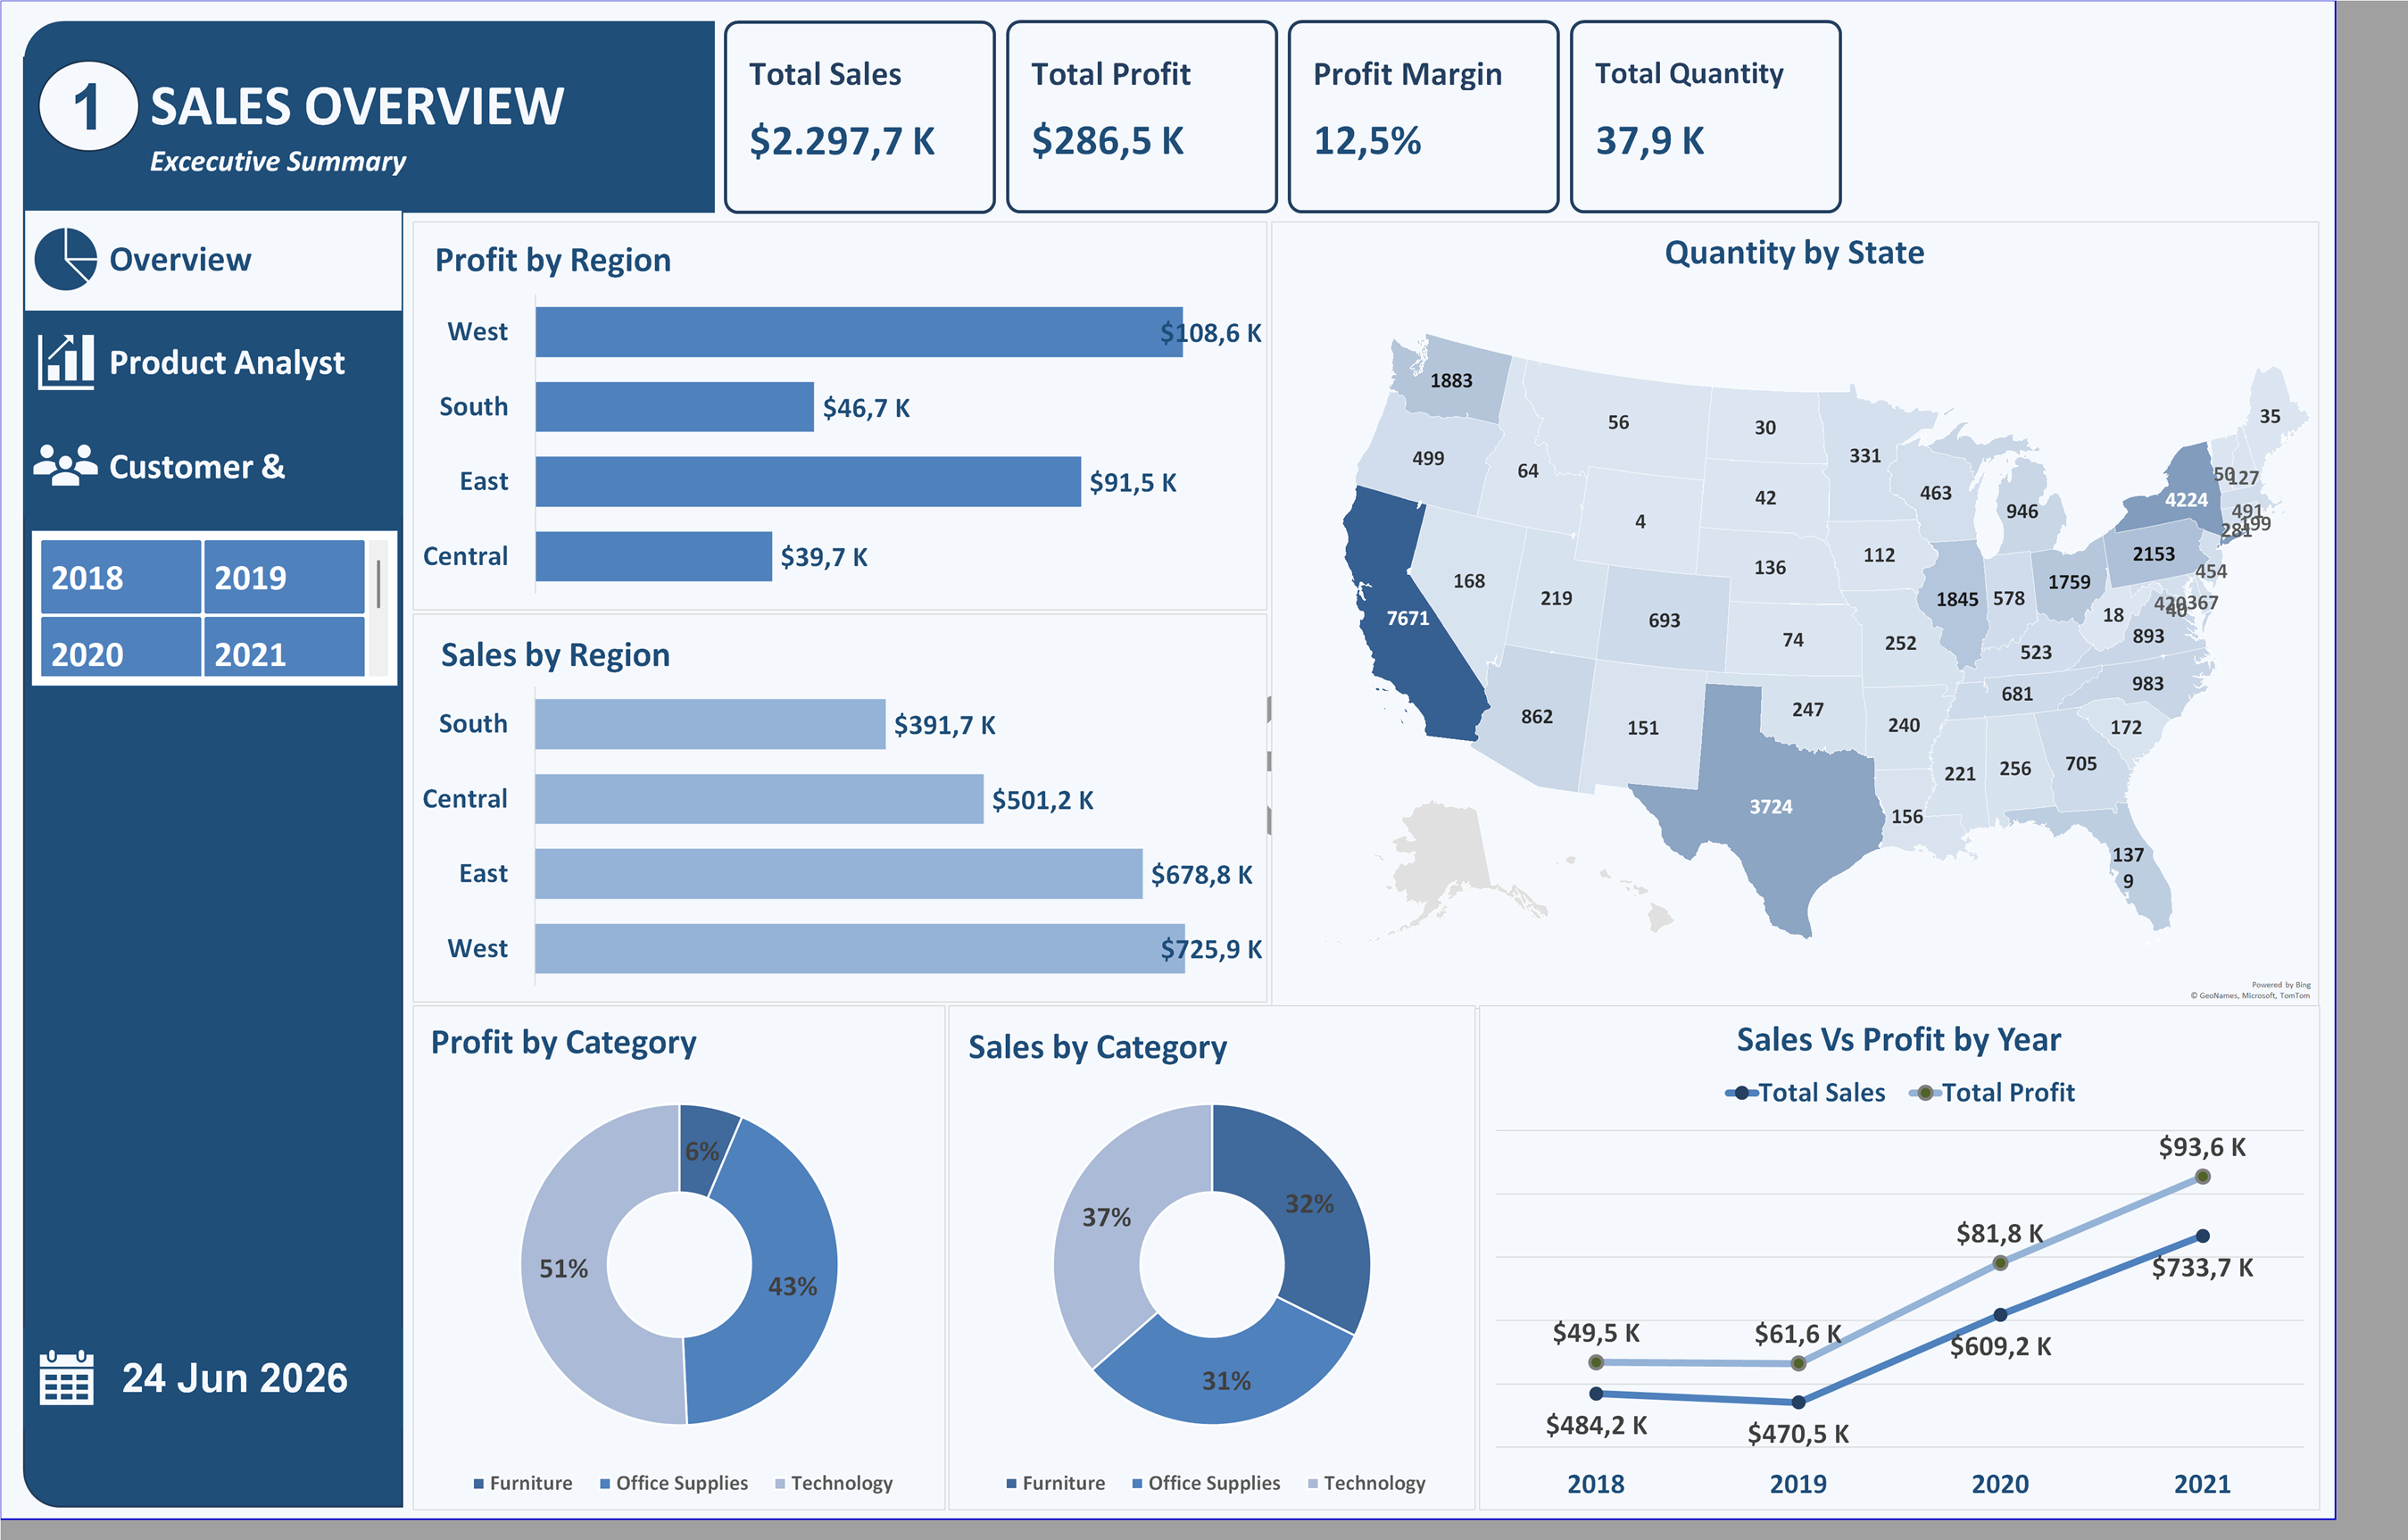Click the numbered circle badge in header
2408x1540 pixels.
[x=88, y=106]
